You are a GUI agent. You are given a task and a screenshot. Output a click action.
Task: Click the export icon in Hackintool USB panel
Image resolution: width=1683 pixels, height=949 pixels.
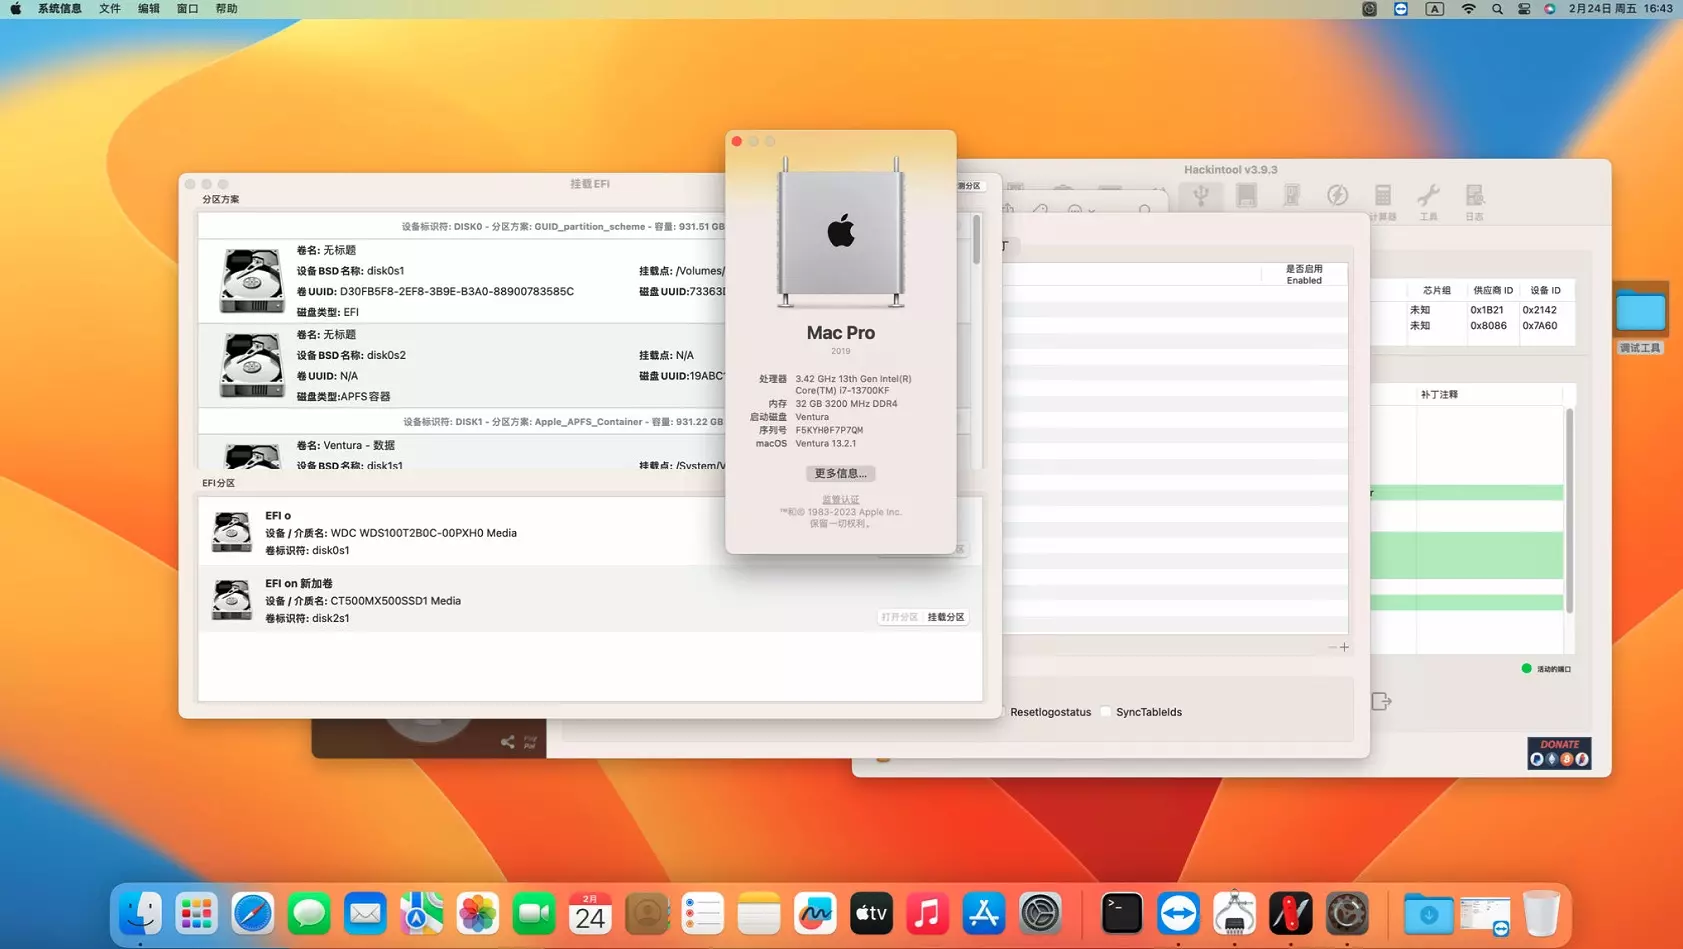click(x=1381, y=702)
